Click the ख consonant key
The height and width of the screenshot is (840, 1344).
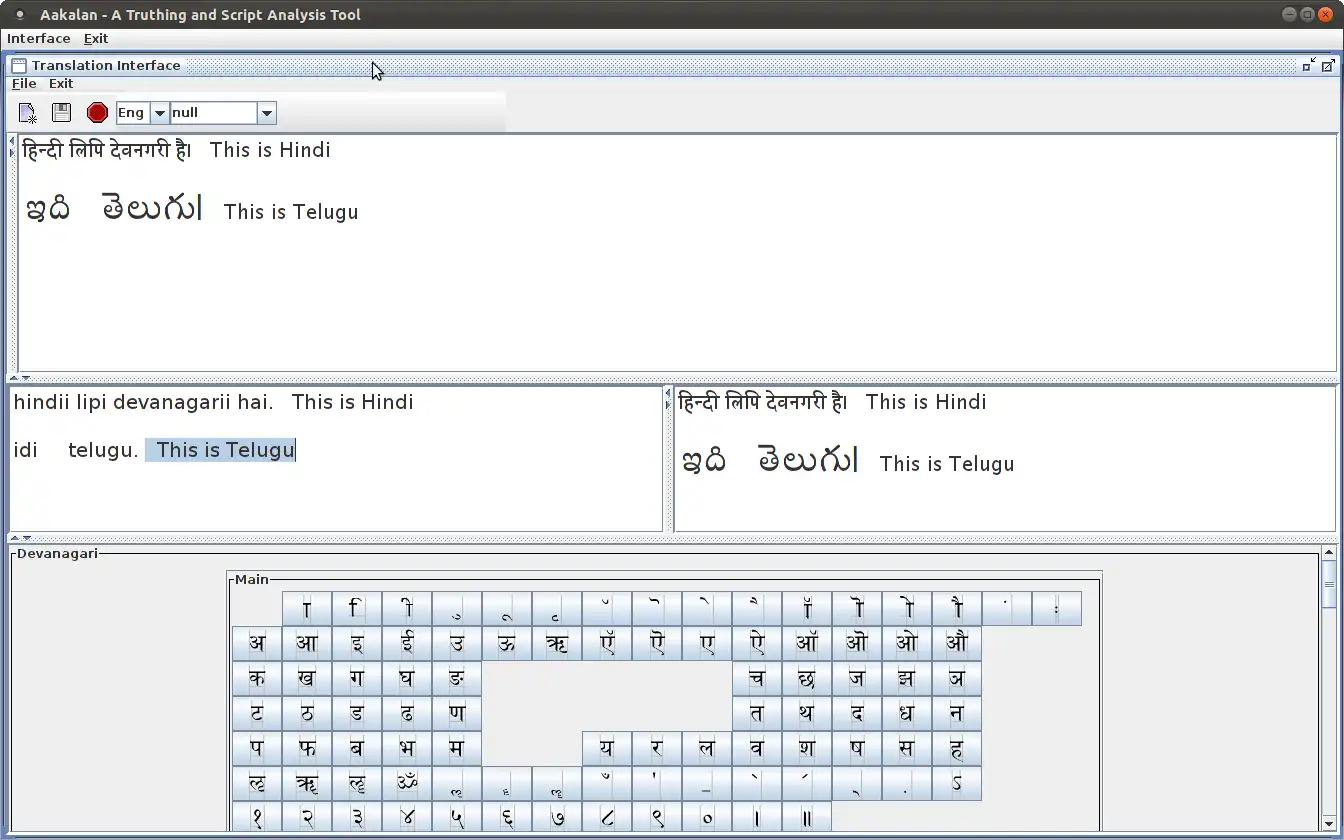coord(307,679)
